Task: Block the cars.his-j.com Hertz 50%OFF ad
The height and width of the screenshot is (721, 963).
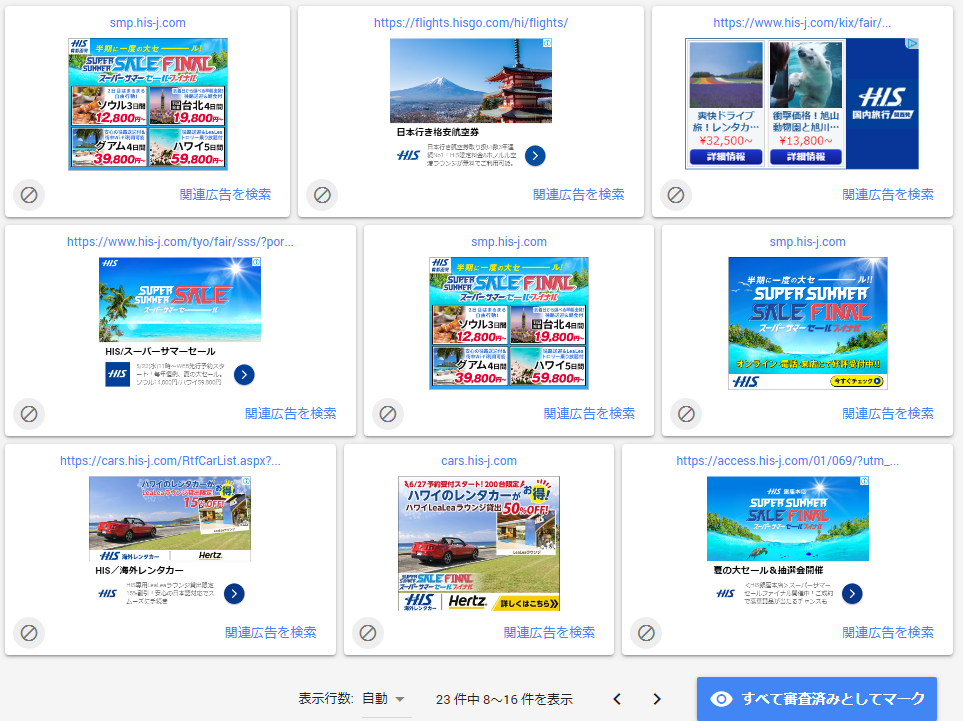Action: point(368,633)
